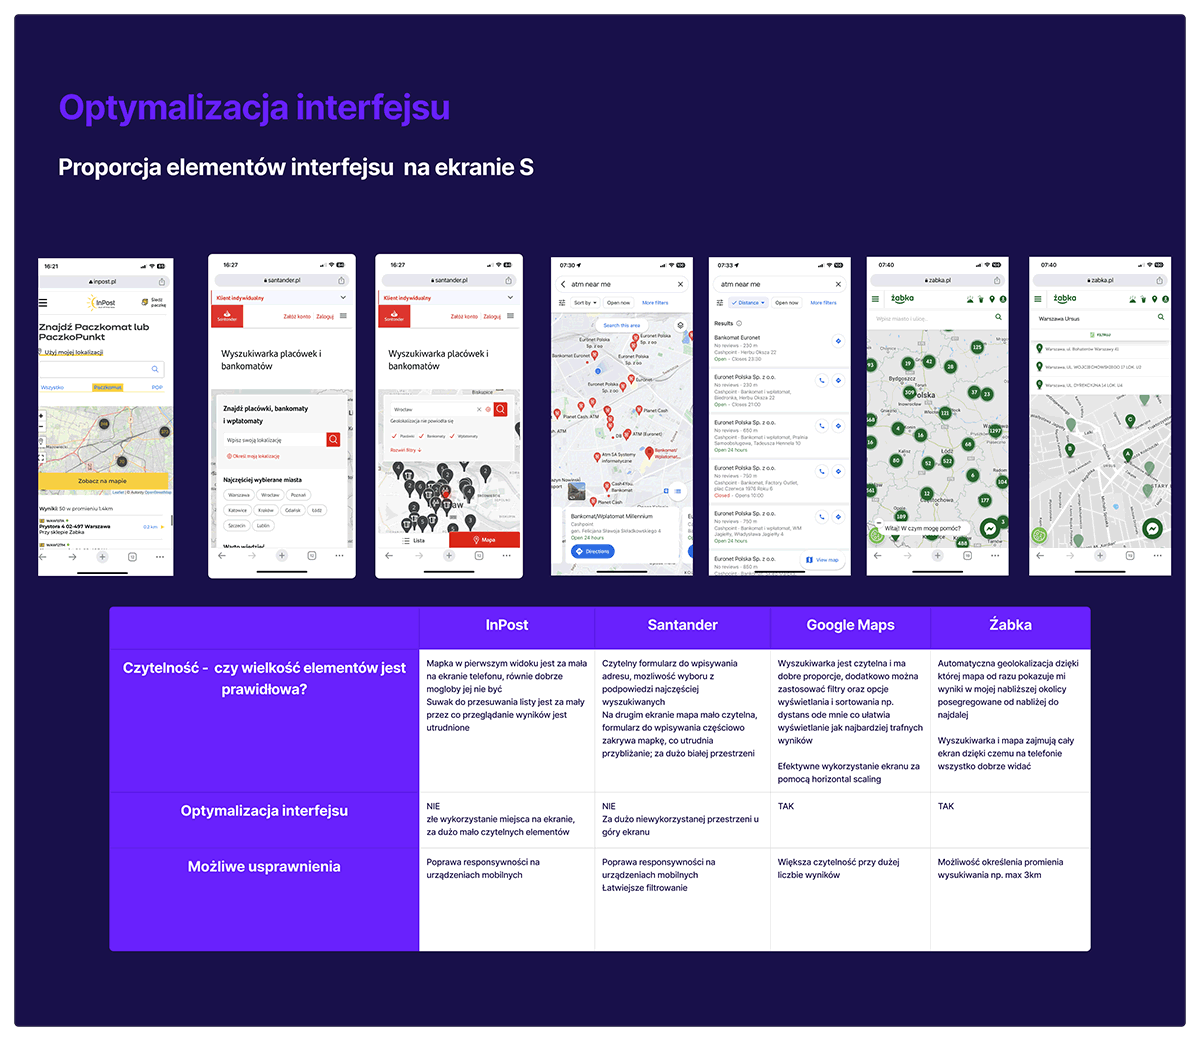1200x1041 pixels.
Task: Expand Rozwiń filtry on Santander
Action: pyautogui.click(x=406, y=450)
